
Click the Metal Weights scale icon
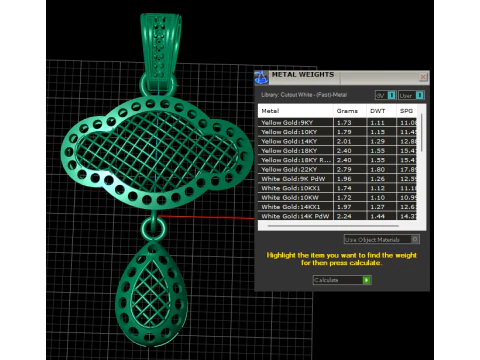[x=261, y=78]
